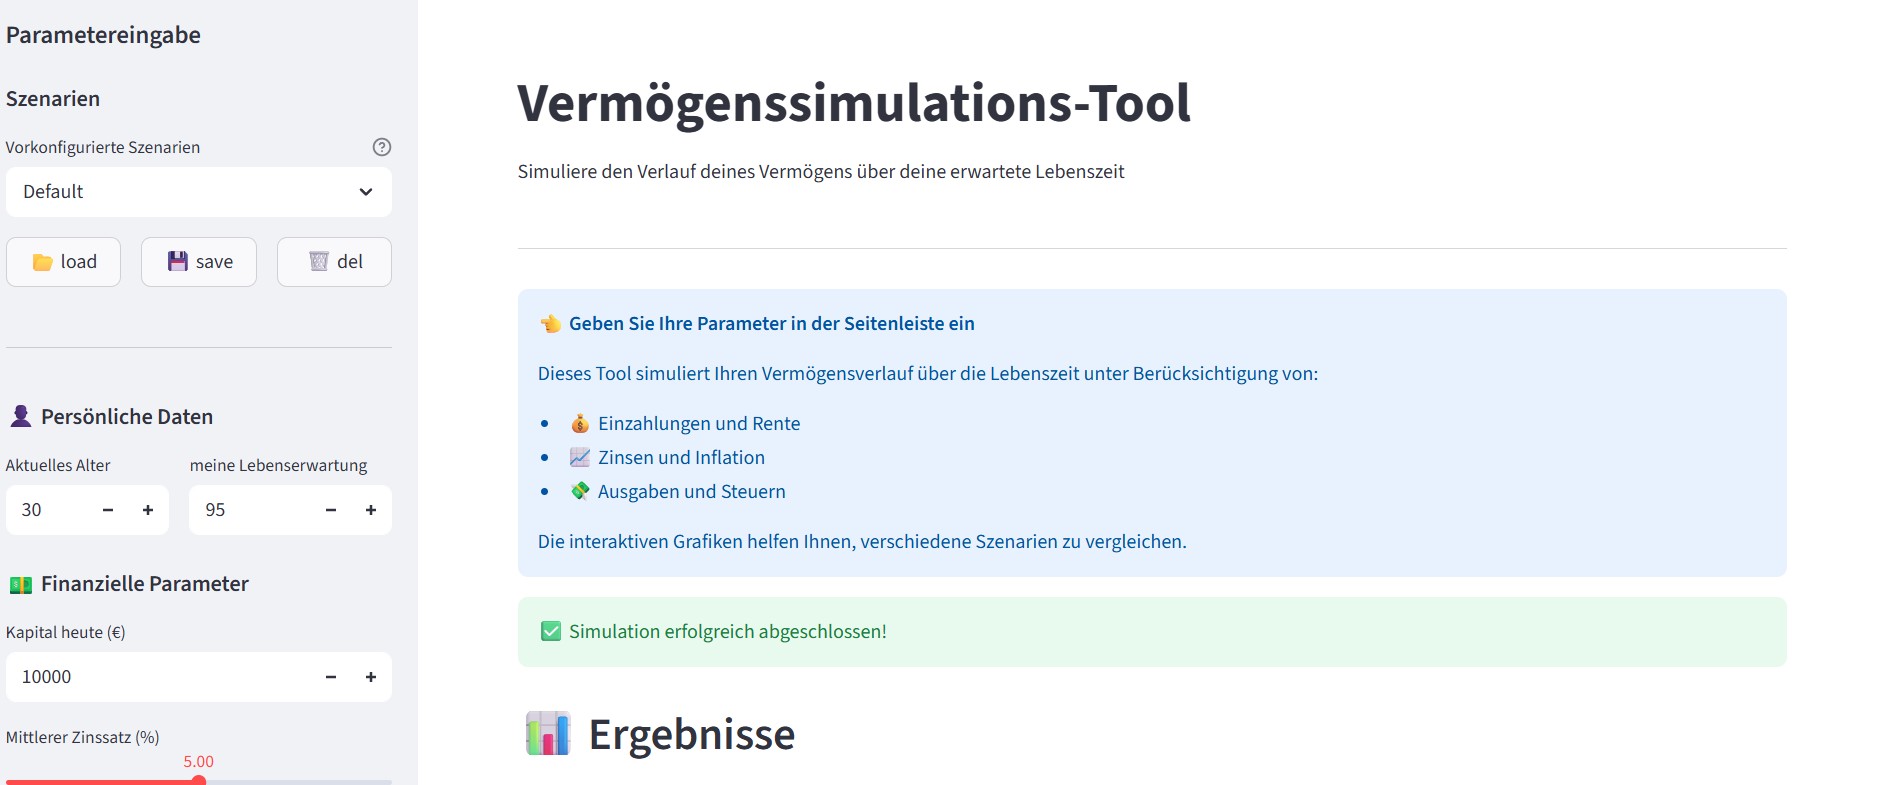
Task: Increase meine Lebenserwartung with plus button
Action: 371,510
